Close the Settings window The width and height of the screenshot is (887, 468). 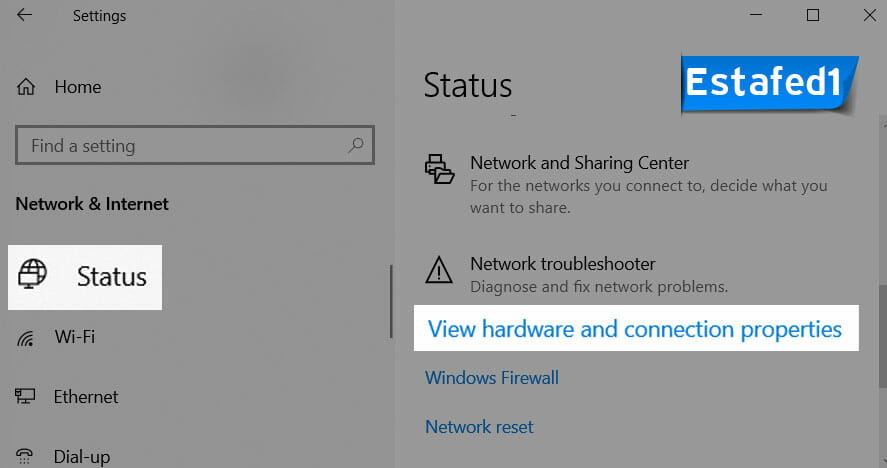coord(870,15)
